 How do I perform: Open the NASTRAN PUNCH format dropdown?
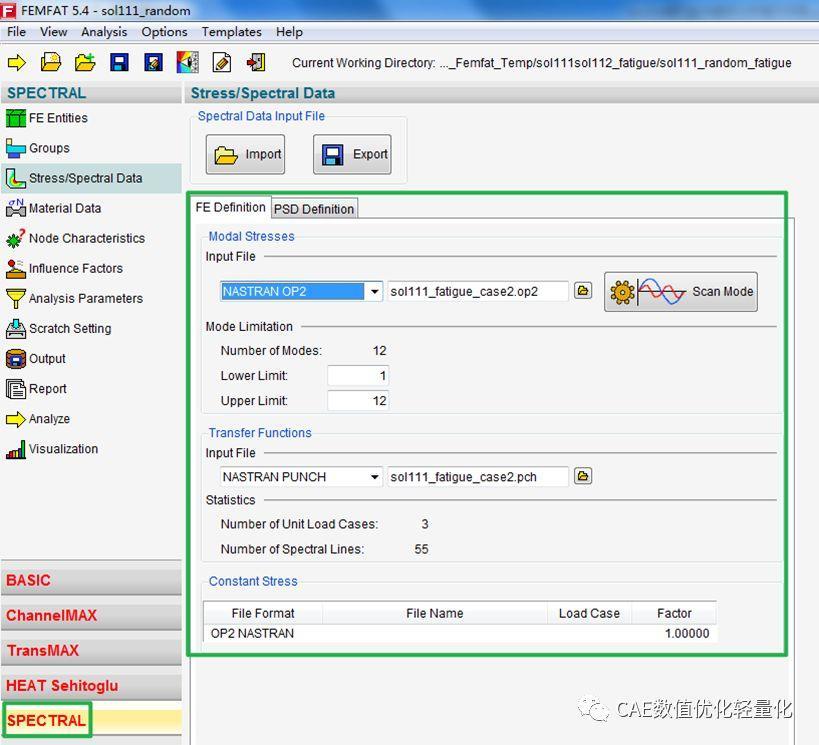[374, 477]
